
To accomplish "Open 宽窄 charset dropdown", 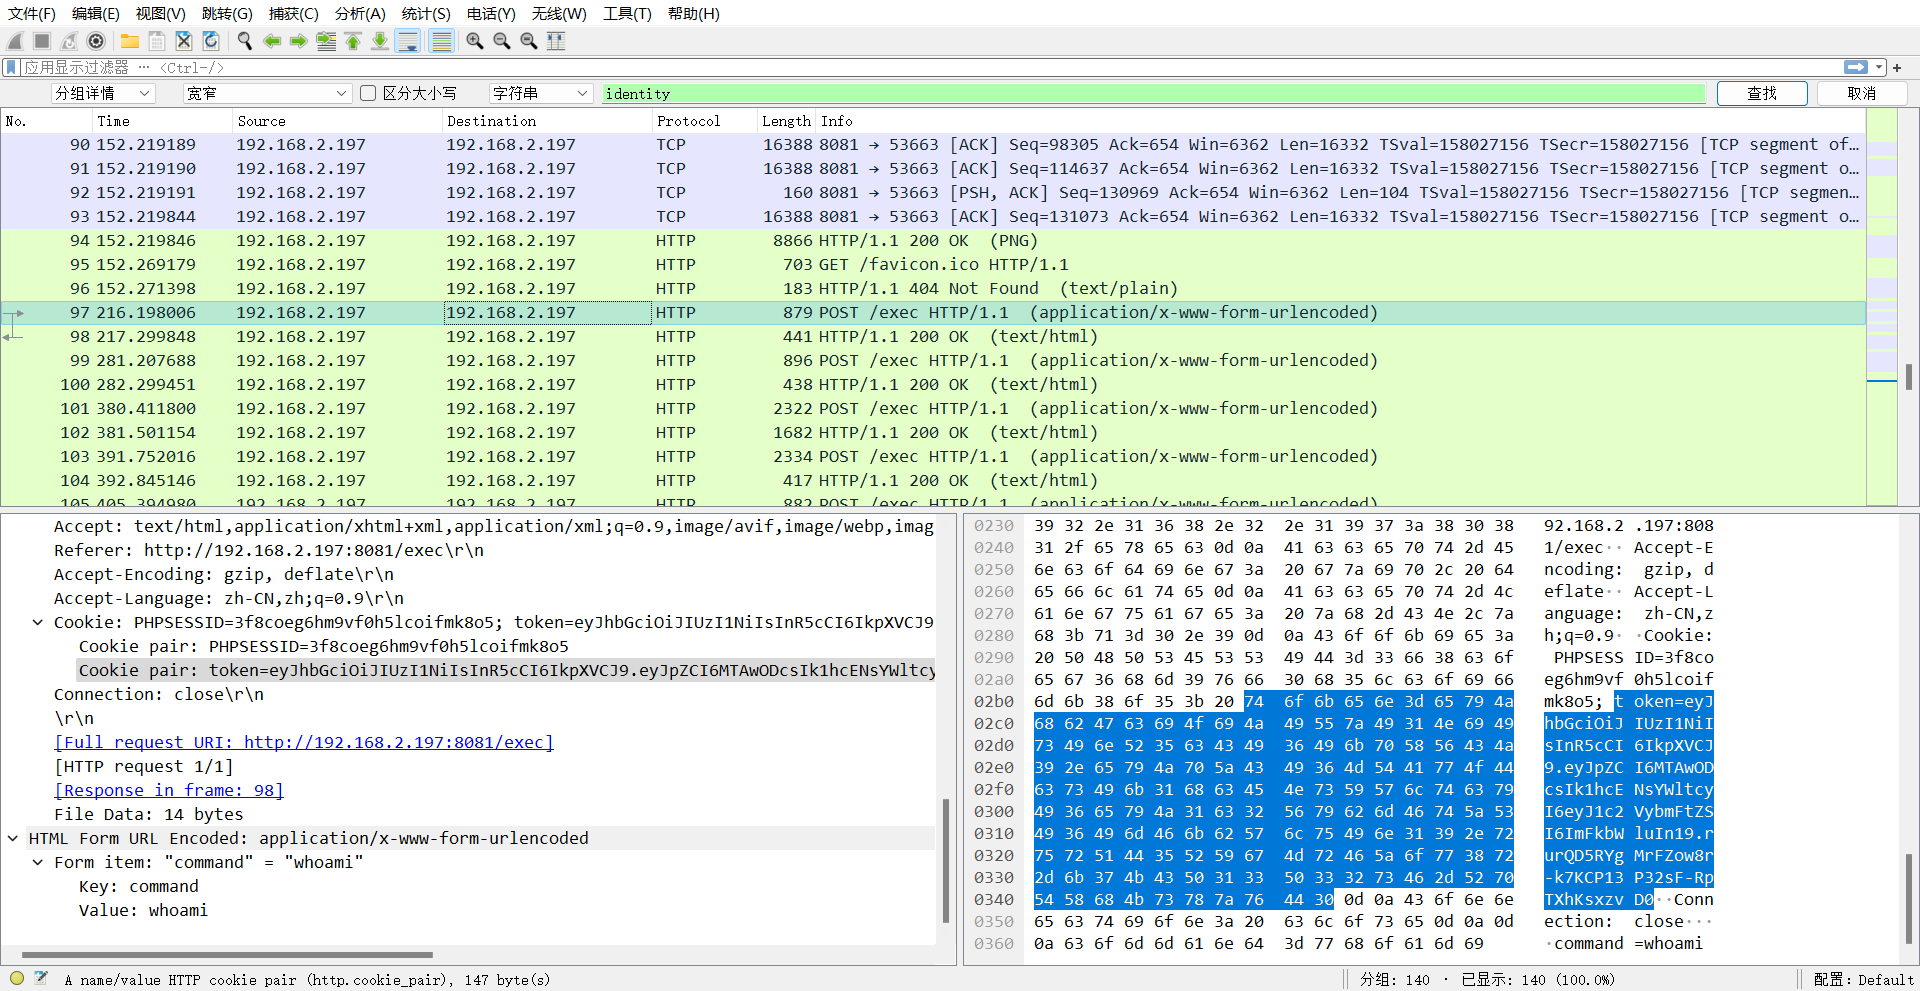I will click(267, 93).
